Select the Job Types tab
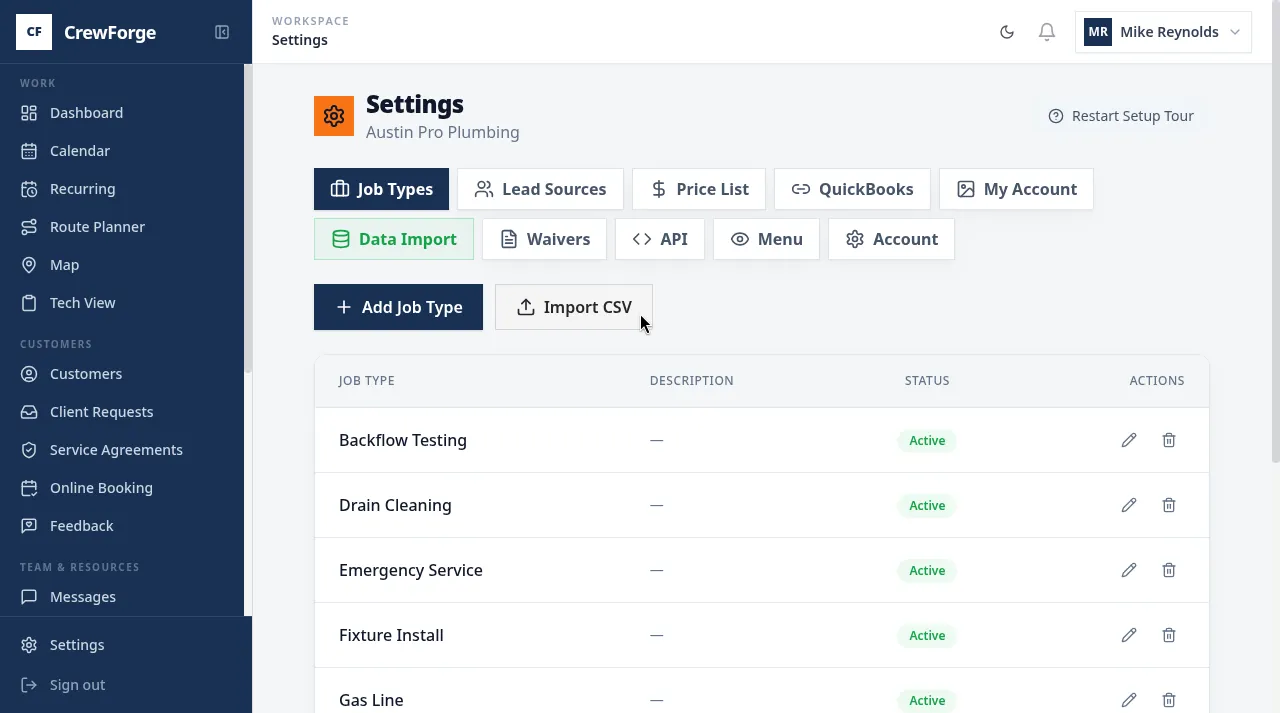Viewport: 1280px width, 713px height. (x=381, y=189)
